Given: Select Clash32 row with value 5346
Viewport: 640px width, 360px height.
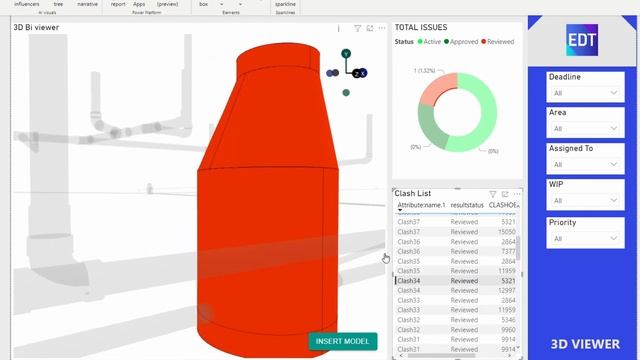Looking at the screenshot, I should 456,320.
